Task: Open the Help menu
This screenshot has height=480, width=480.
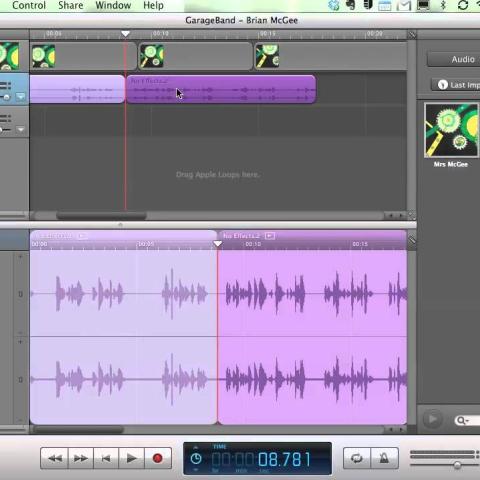Action: [x=153, y=5]
